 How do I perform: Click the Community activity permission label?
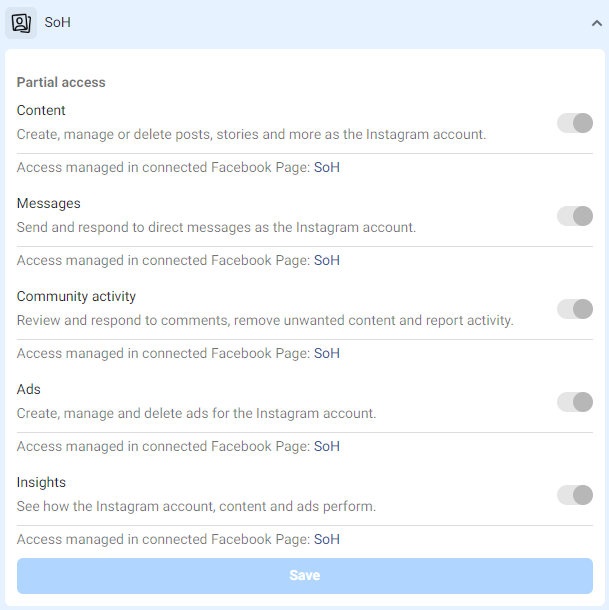coord(76,296)
